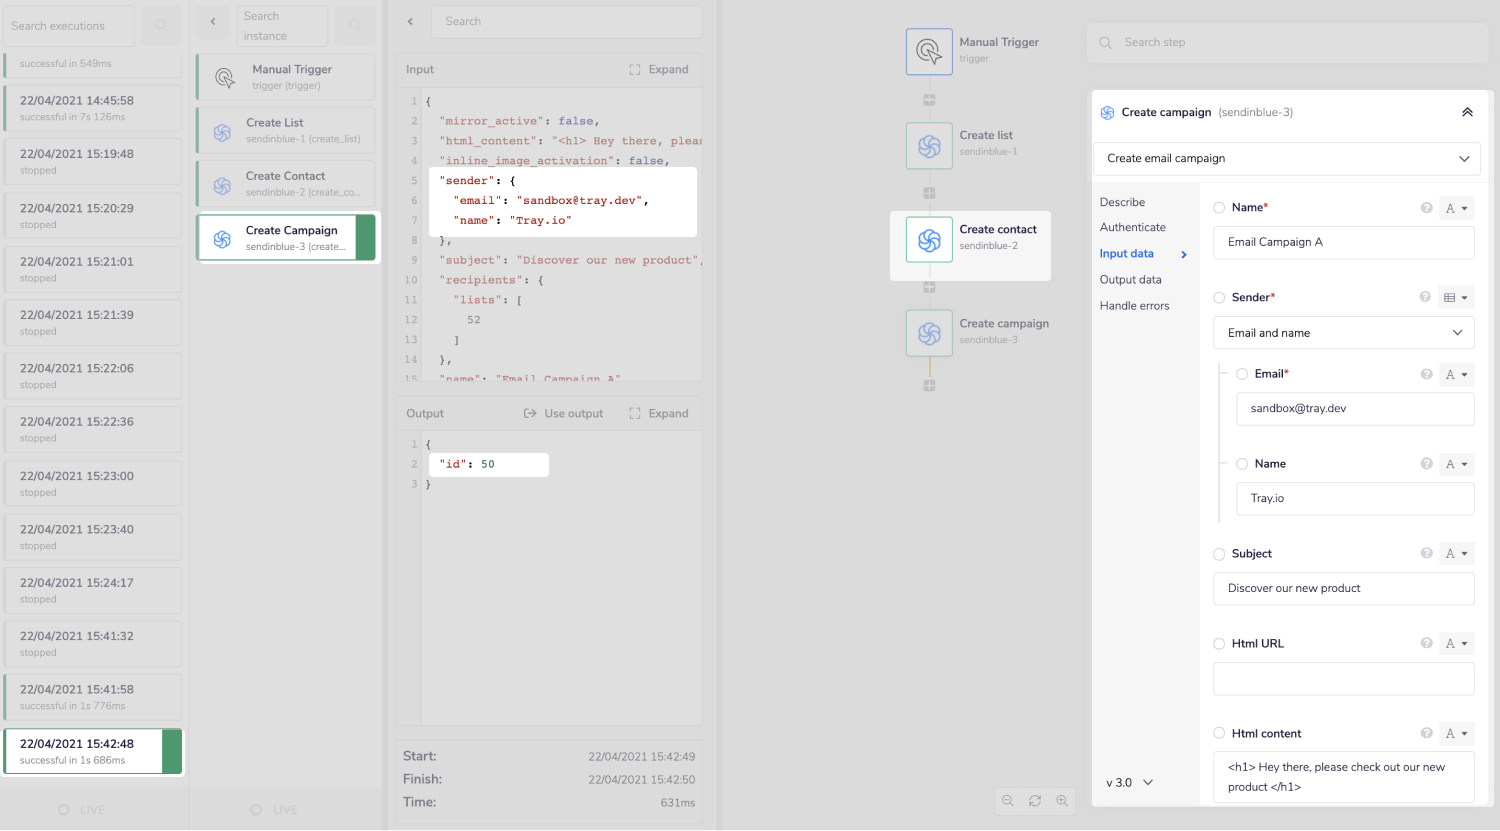Toggle the radio button next to Html URL
The image size is (1500, 831).
tap(1219, 644)
